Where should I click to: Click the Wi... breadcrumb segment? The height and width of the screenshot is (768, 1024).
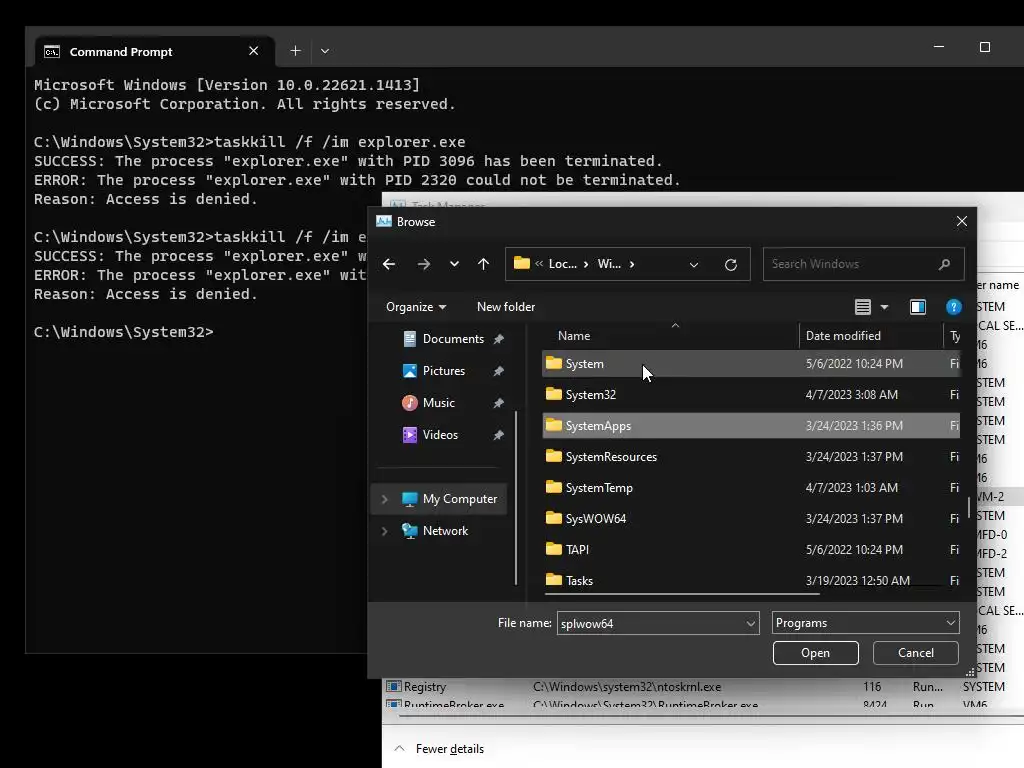point(609,264)
